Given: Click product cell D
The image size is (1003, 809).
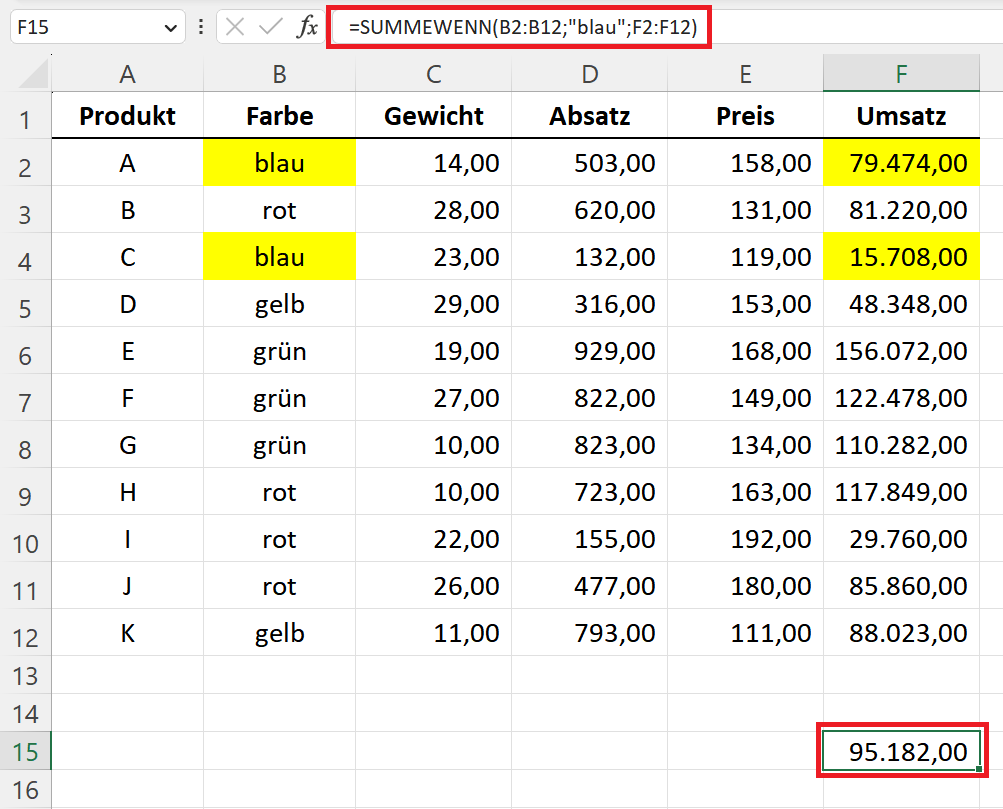Looking at the screenshot, I should pos(127,304).
